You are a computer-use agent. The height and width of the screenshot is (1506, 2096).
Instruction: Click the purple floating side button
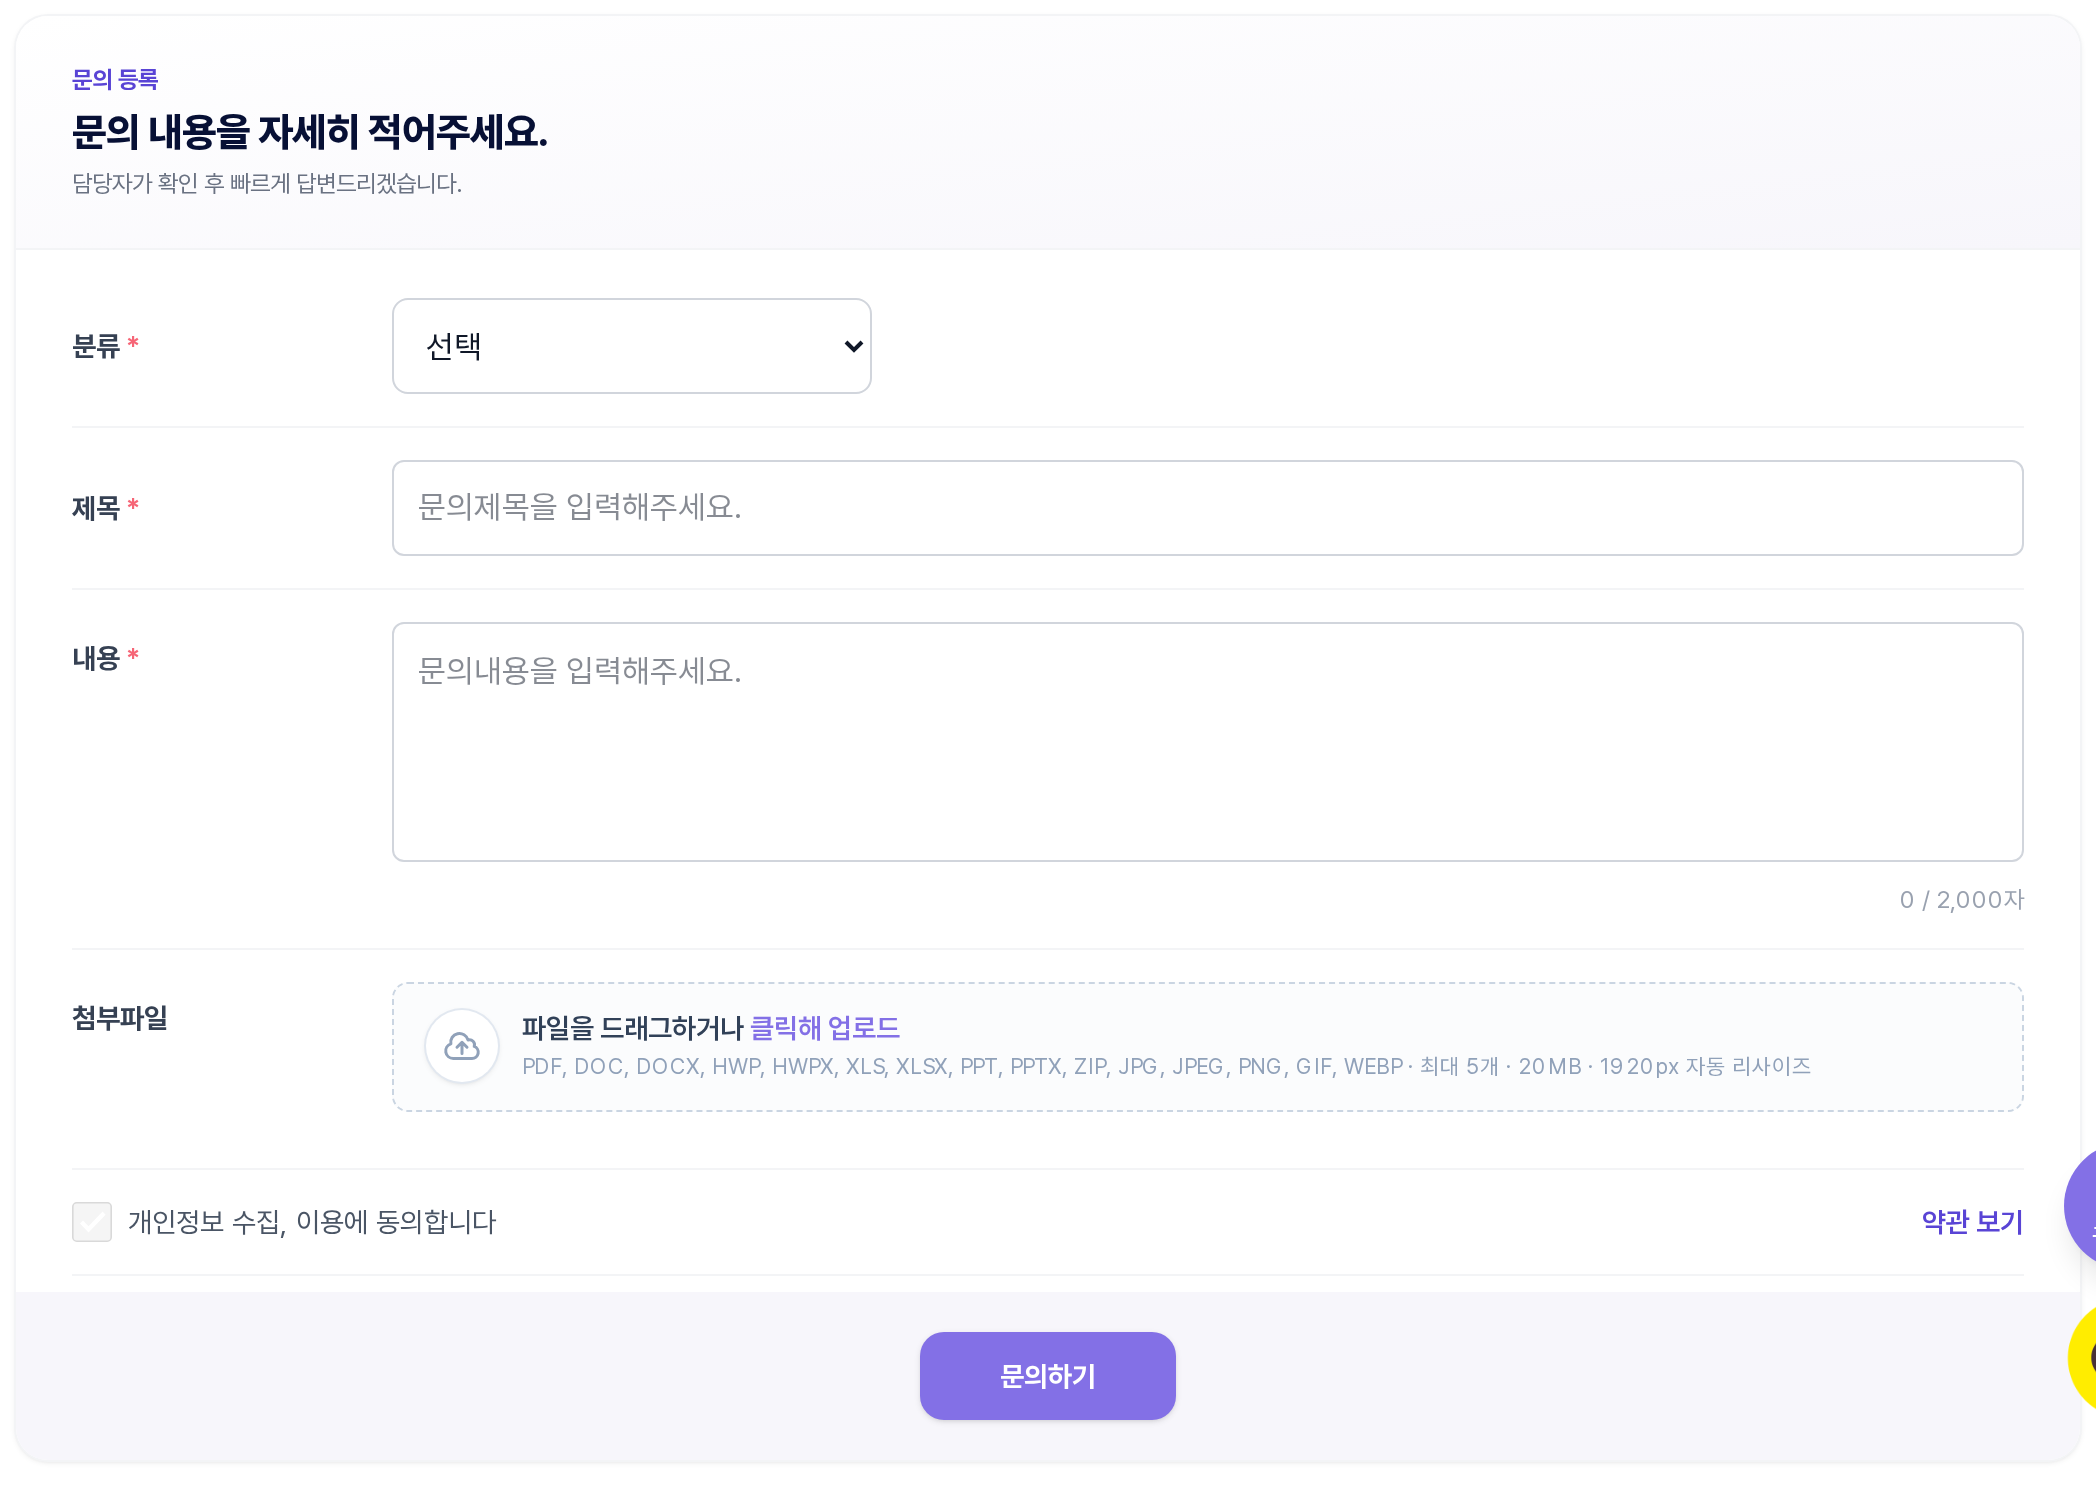pos(2081,1206)
